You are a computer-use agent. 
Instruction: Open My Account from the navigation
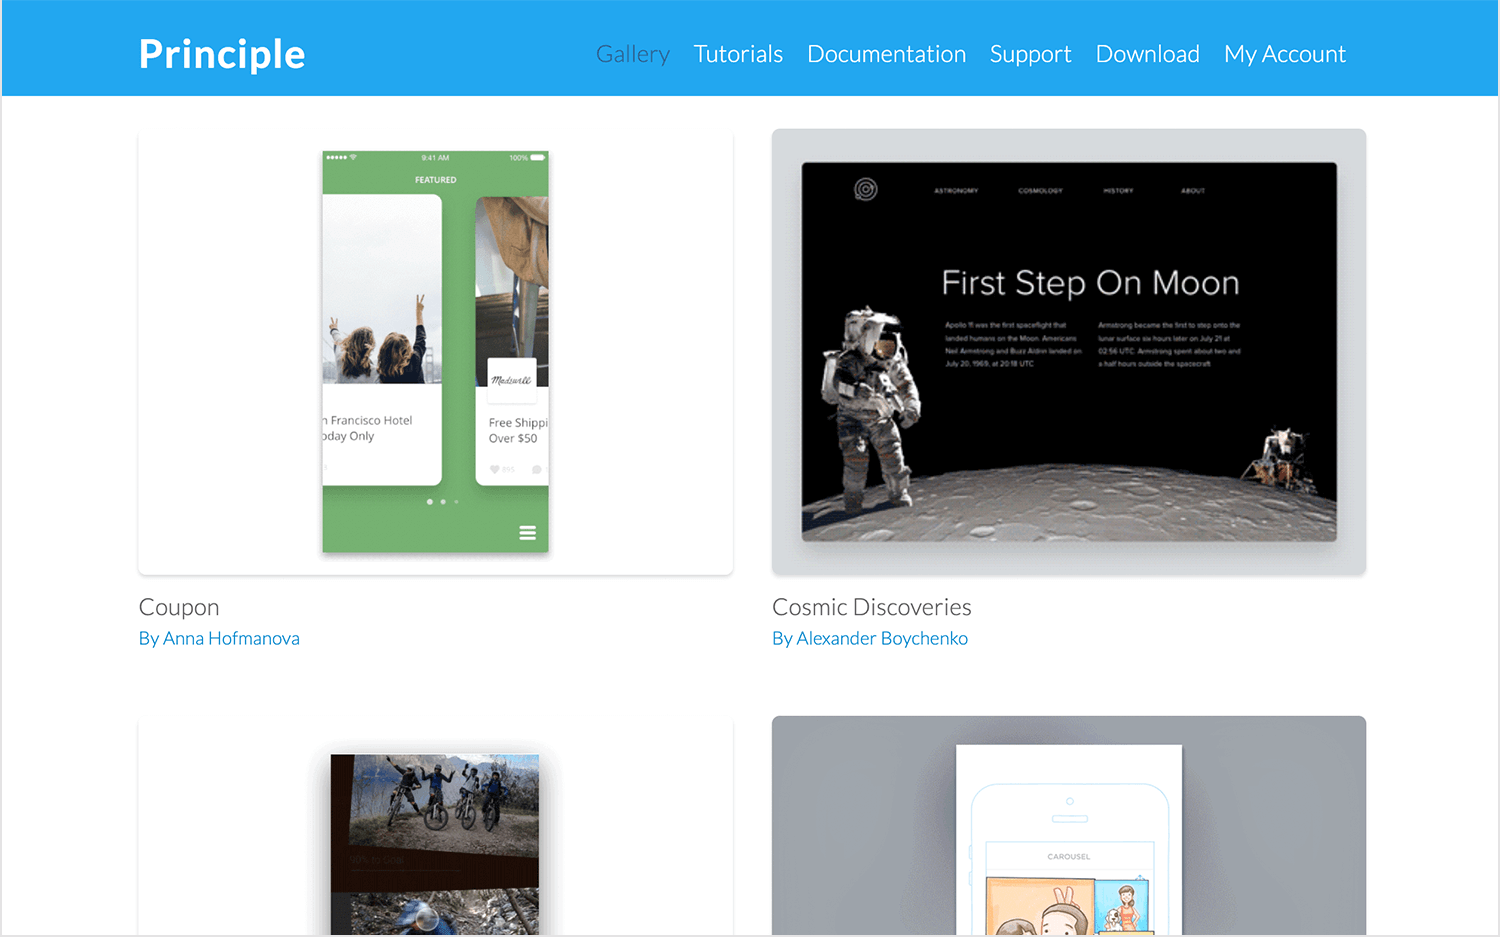click(1284, 54)
